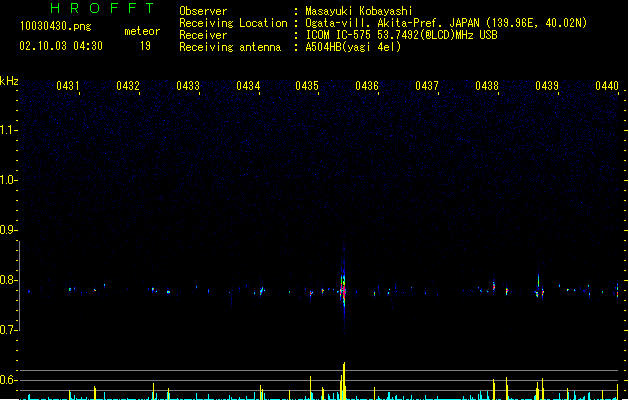Click the 0439 time marker
Image resolution: width=629 pixels, height=400 pixels.
547,86
